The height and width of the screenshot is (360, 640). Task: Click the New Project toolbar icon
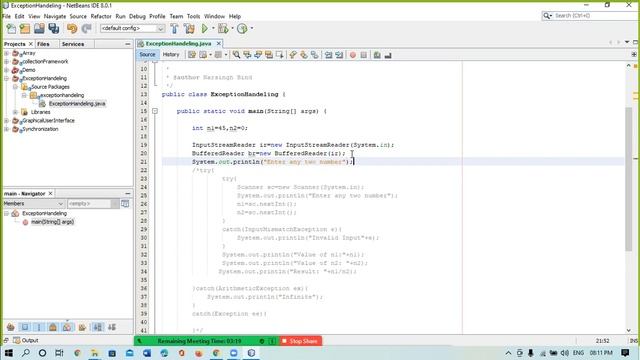click(25, 29)
